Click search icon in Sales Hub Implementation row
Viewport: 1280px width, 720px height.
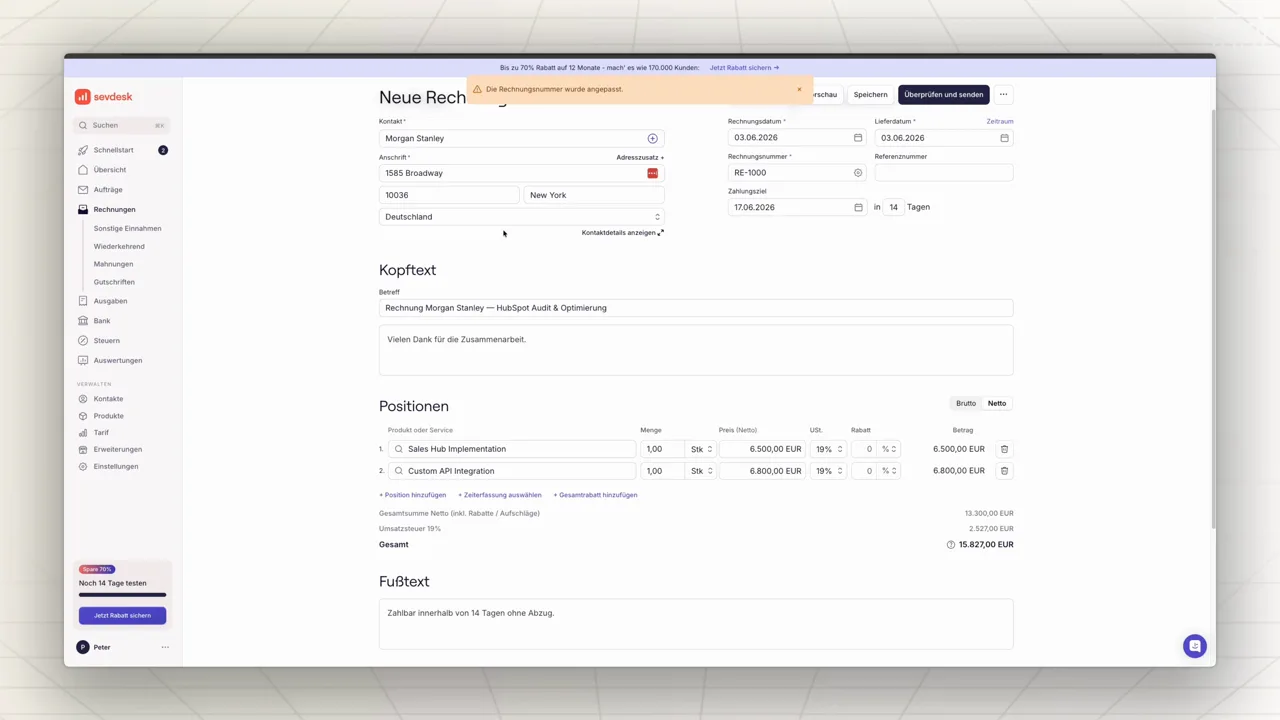pyautogui.click(x=398, y=449)
